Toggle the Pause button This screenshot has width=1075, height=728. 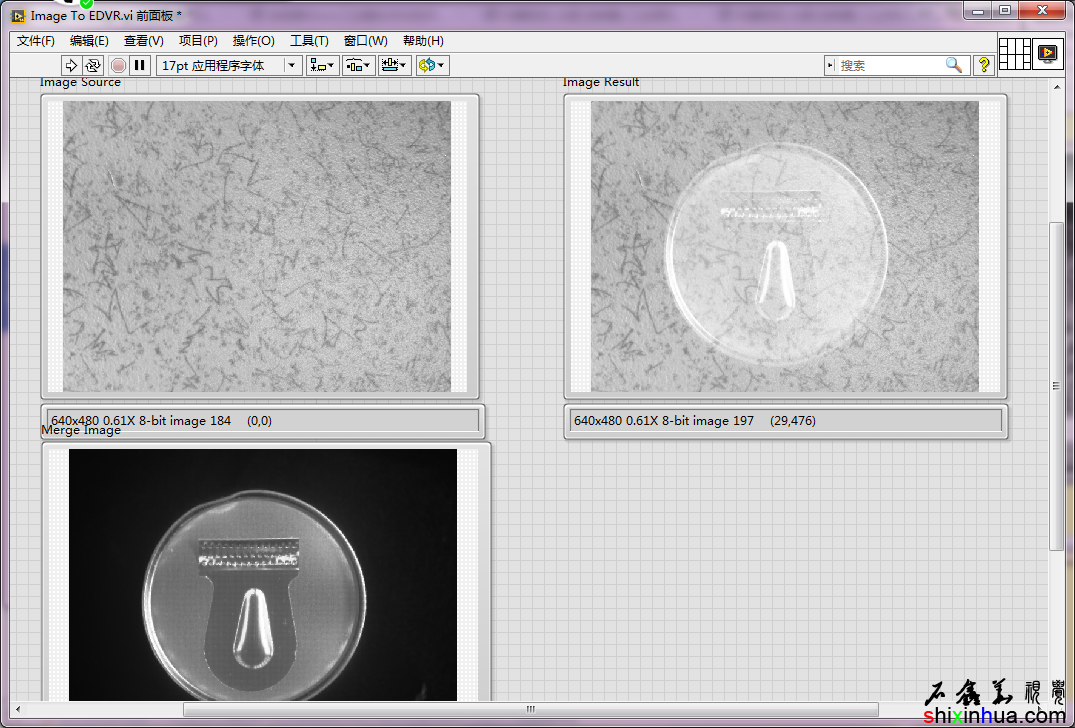(140, 65)
